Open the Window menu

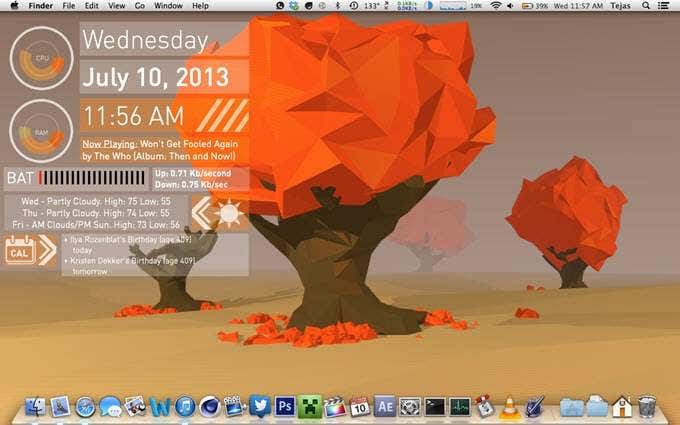(168, 6)
